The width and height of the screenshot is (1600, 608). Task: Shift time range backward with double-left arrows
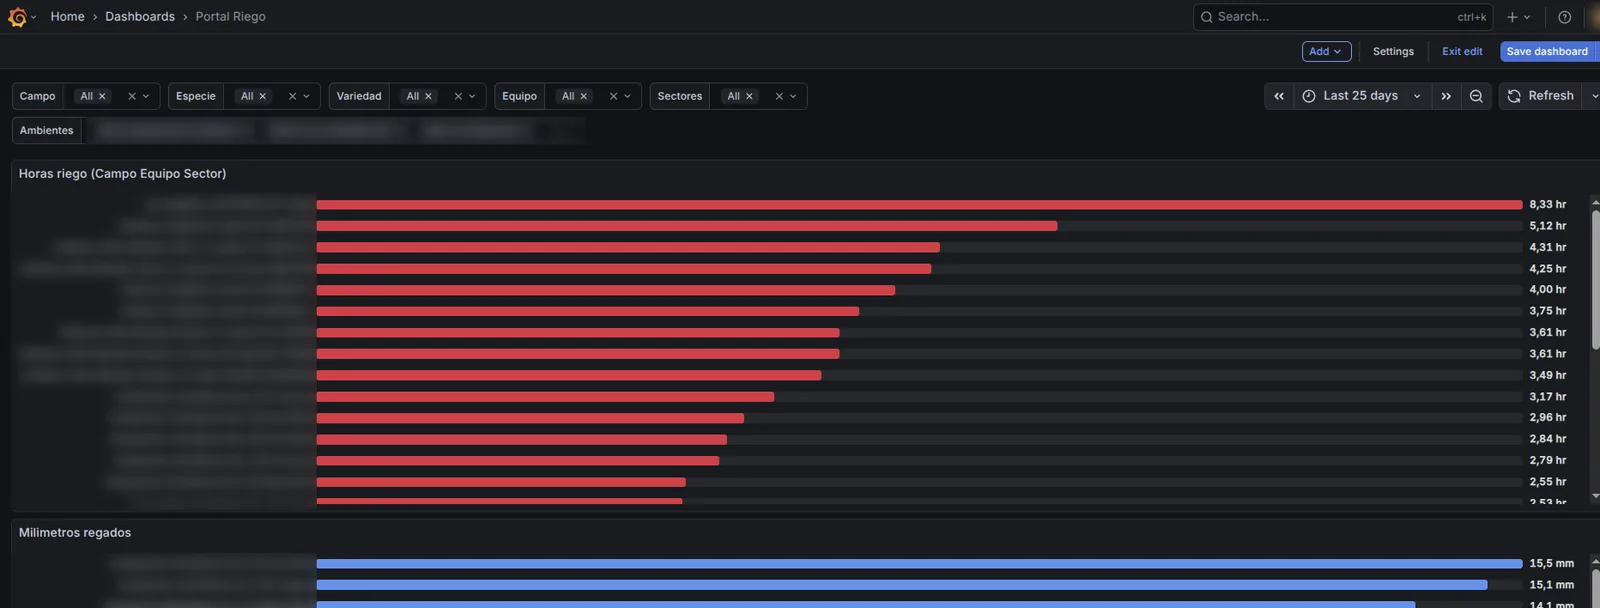pos(1279,96)
